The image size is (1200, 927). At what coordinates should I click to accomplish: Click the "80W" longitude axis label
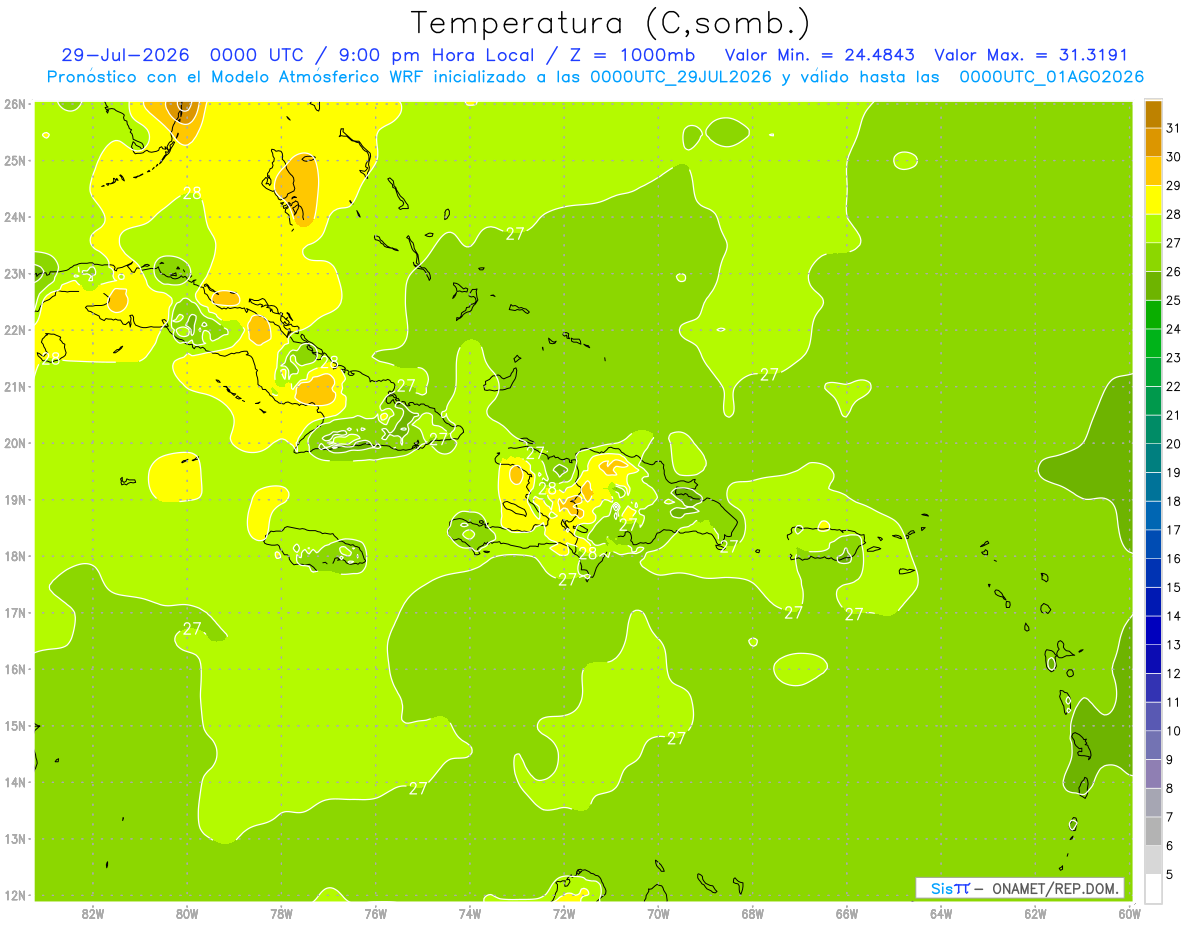point(187,913)
